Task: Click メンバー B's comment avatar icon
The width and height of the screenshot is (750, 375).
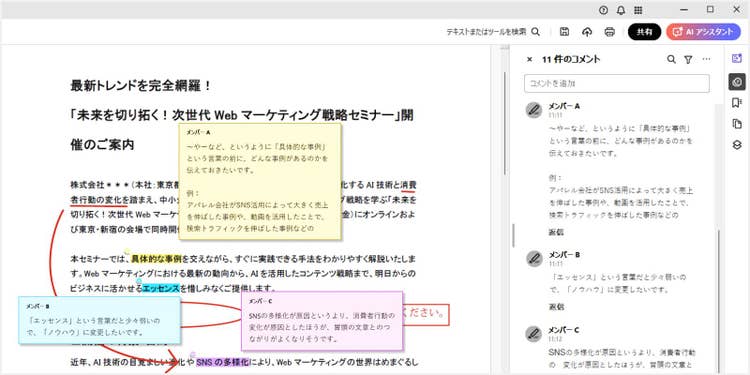Action: 534,259
